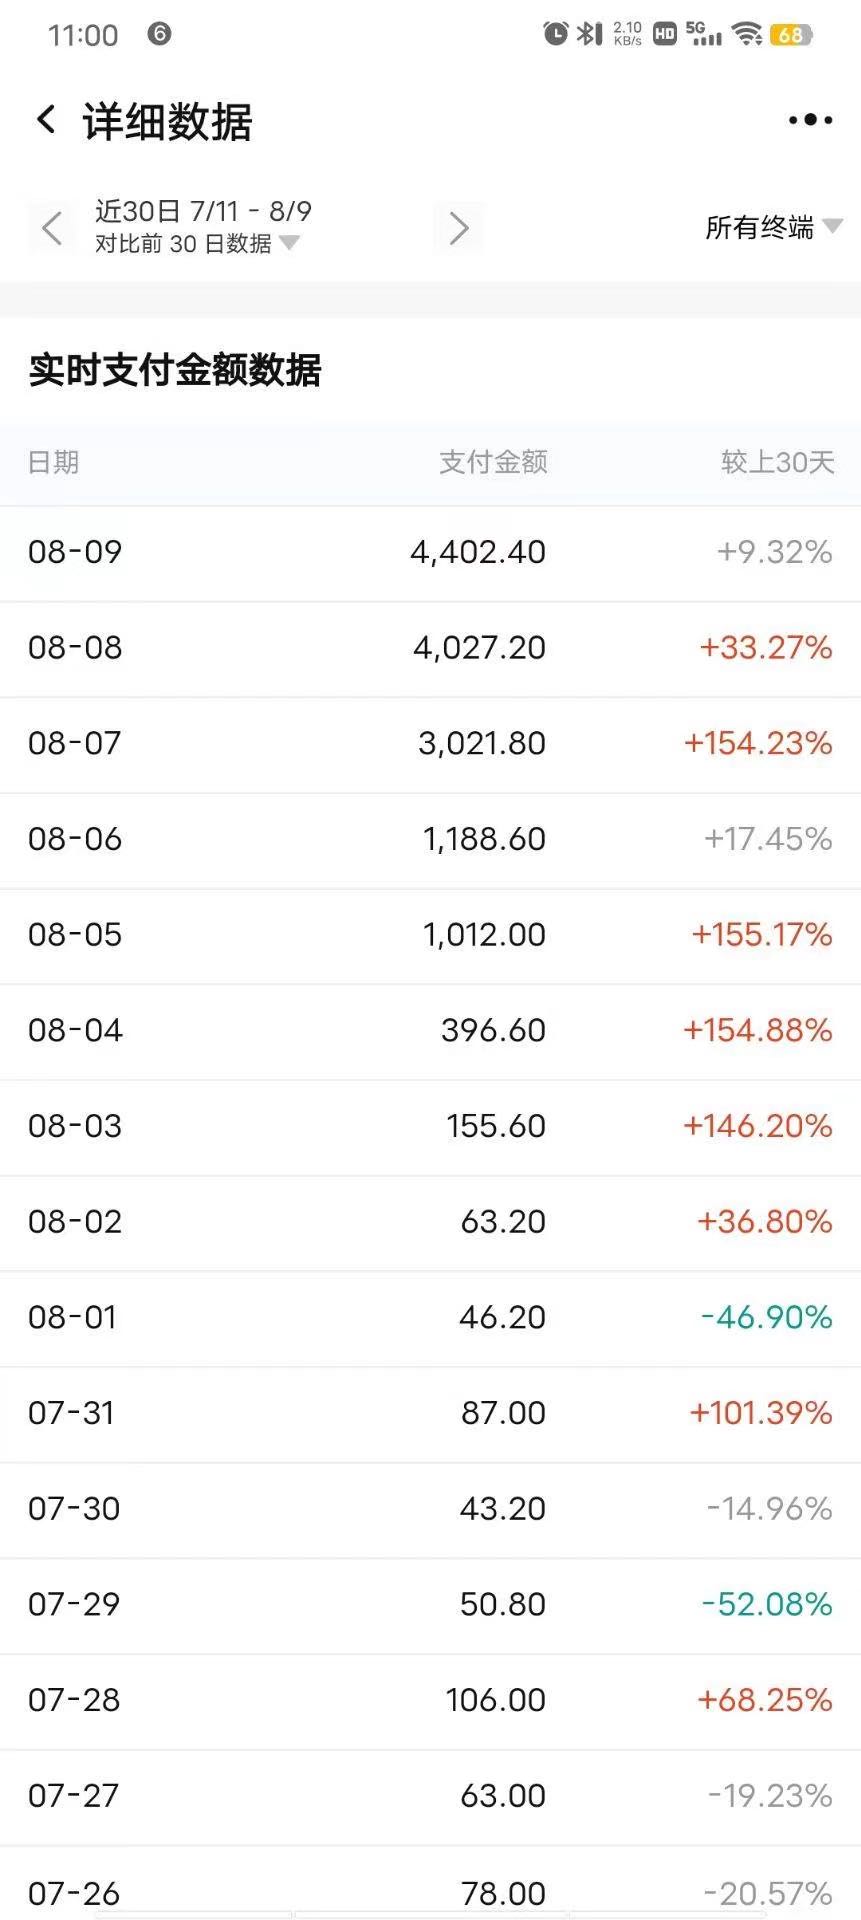Image resolution: width=861 pixels, height=1920 pixels.
Task: Open the 近30日 7/11 - 8/9 date range
Action: pos(203,211)
